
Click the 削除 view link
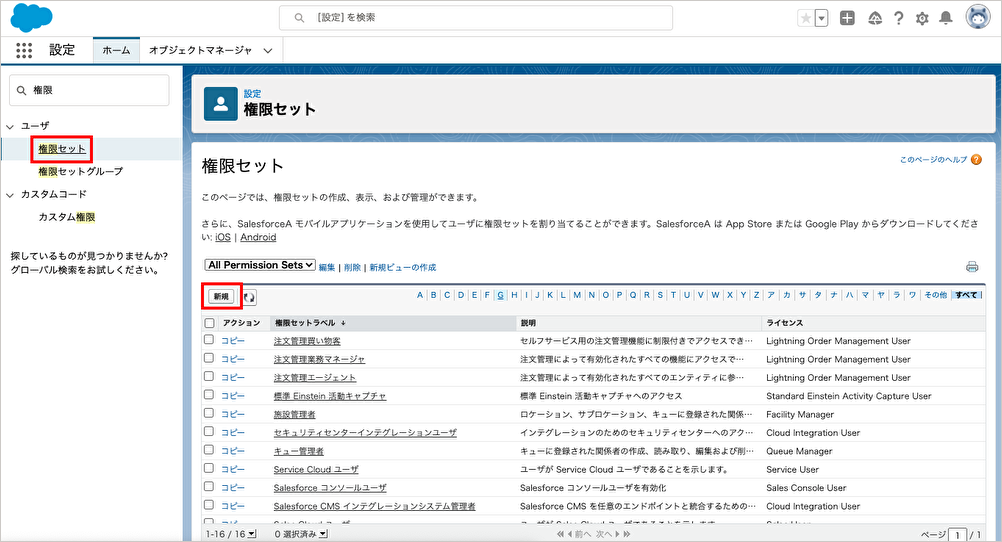(352, 268)
